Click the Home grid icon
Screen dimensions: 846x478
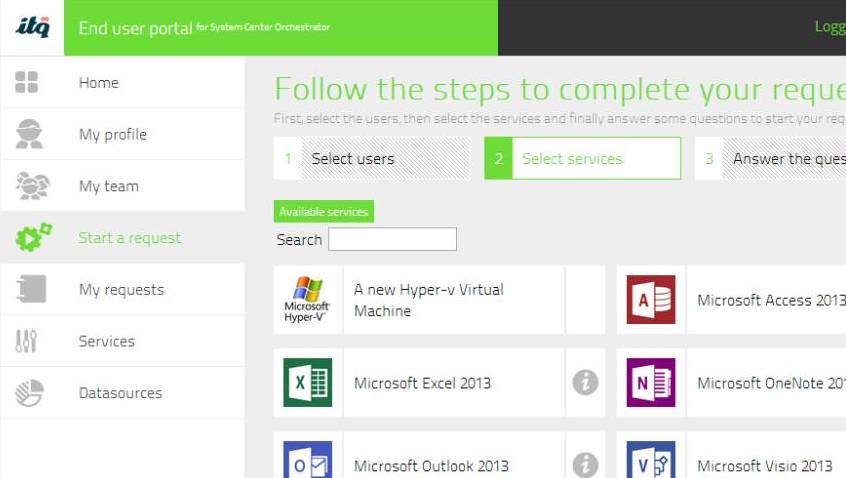tap(26, 83)
